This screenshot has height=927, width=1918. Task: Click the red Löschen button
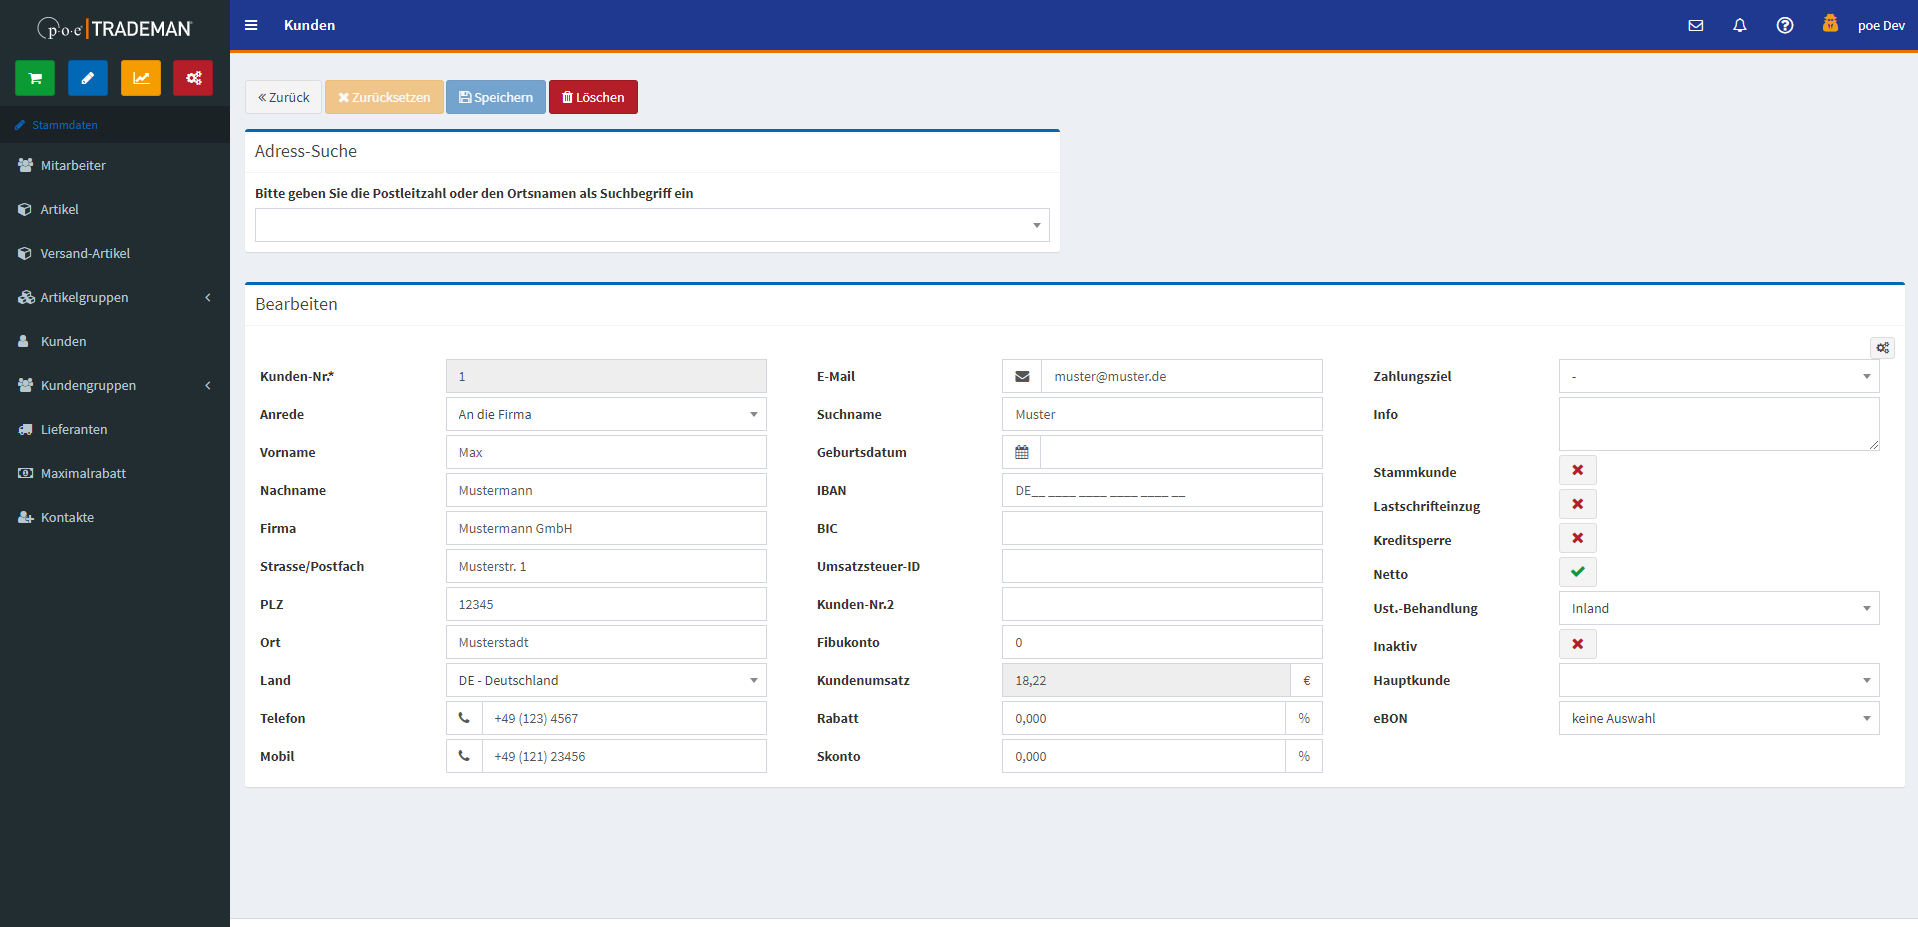click(x=593, y=97)
